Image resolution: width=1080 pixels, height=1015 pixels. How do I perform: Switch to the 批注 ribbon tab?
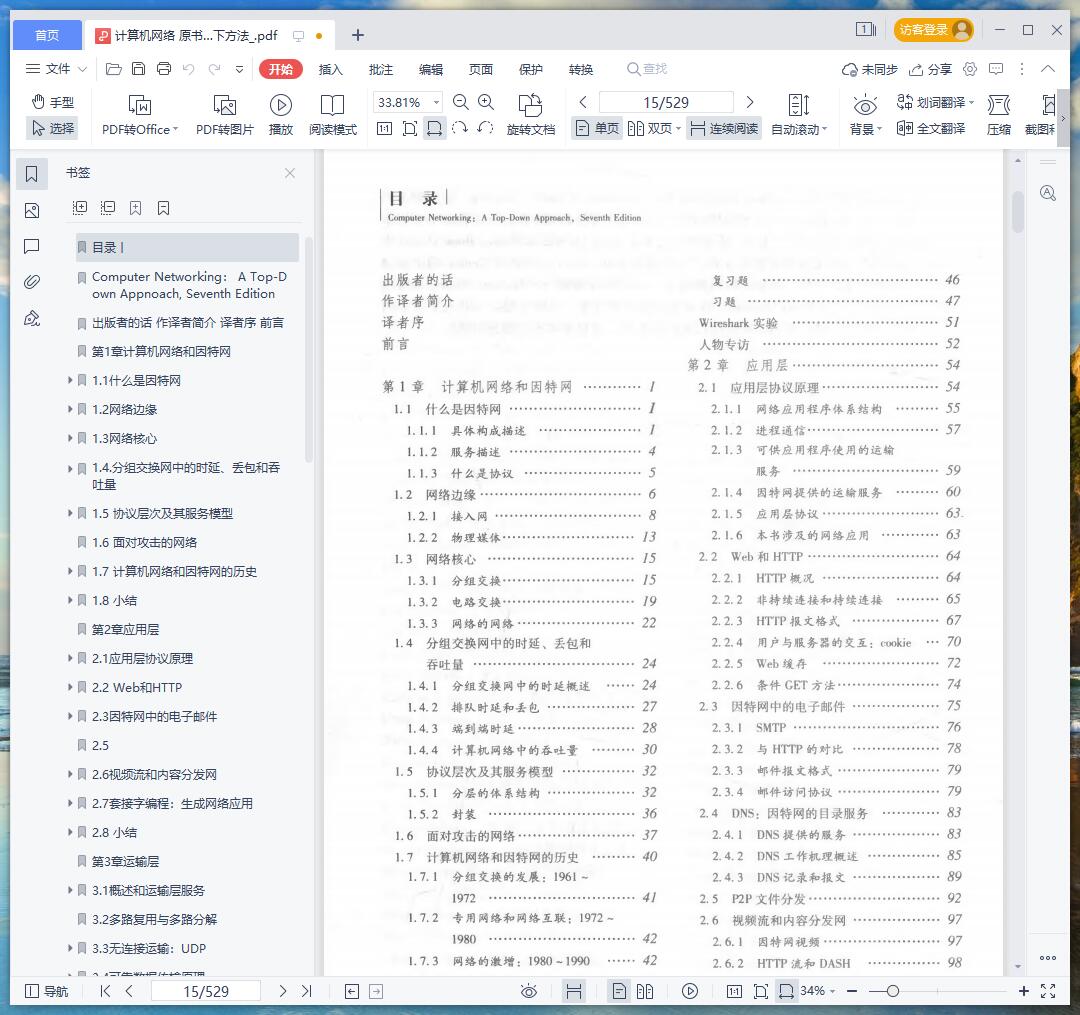(381, 70)
